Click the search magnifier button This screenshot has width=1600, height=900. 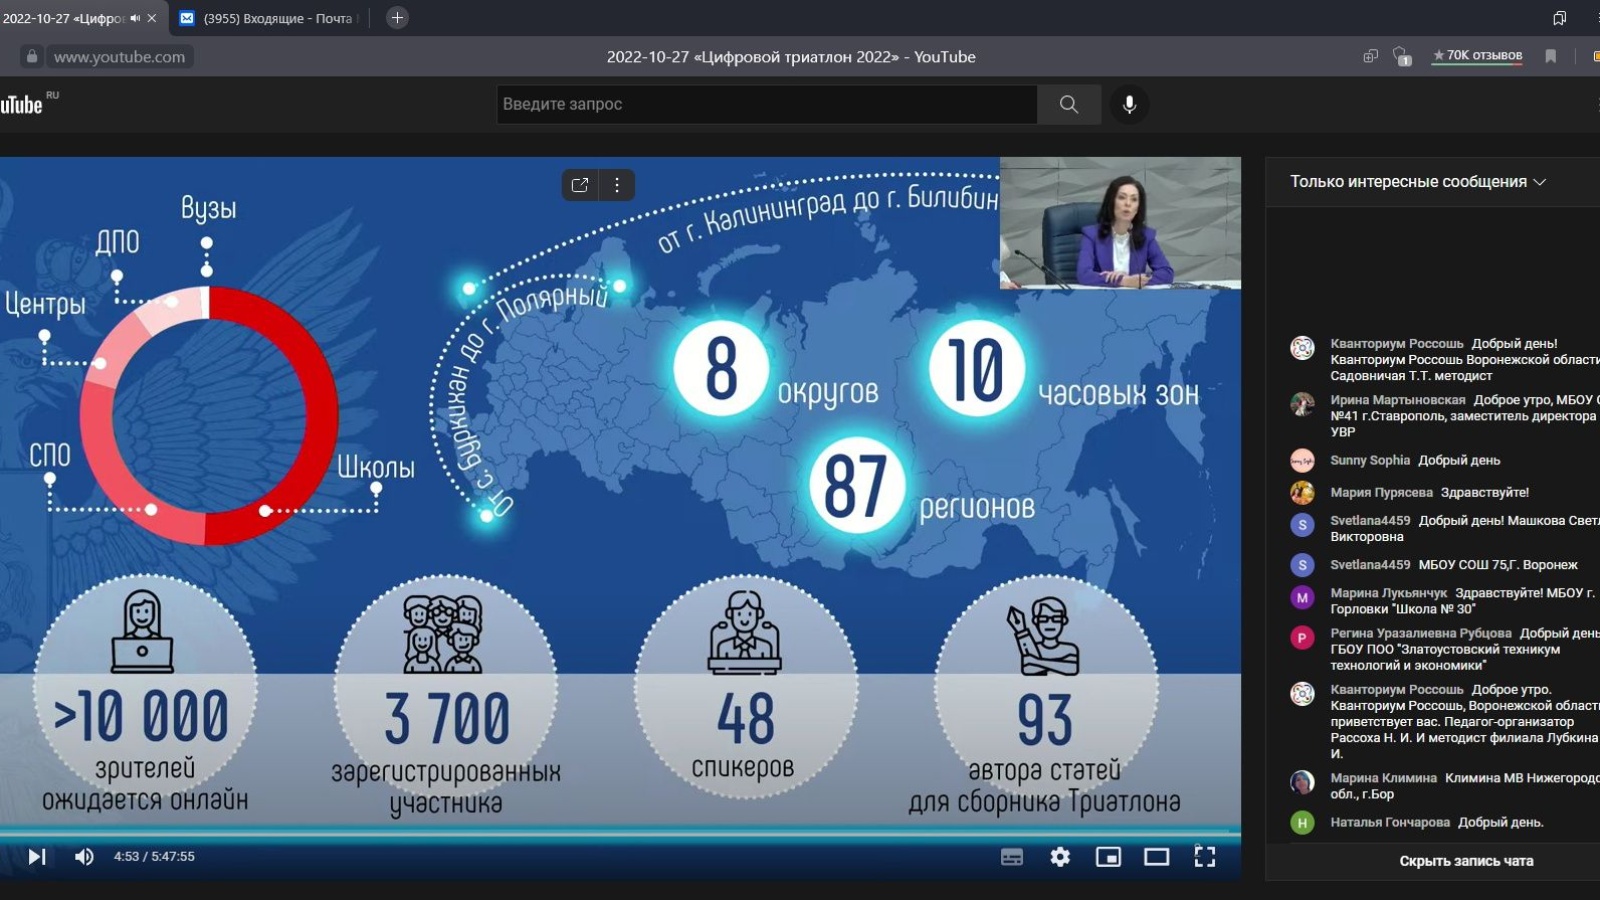point(1069,104)
